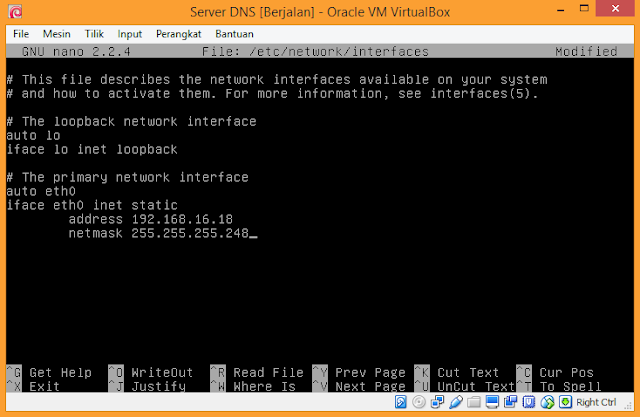Open the shared folders status icon
Image resolution: width=640 pixels, height=417 pixels.
(x=474, y=402)
